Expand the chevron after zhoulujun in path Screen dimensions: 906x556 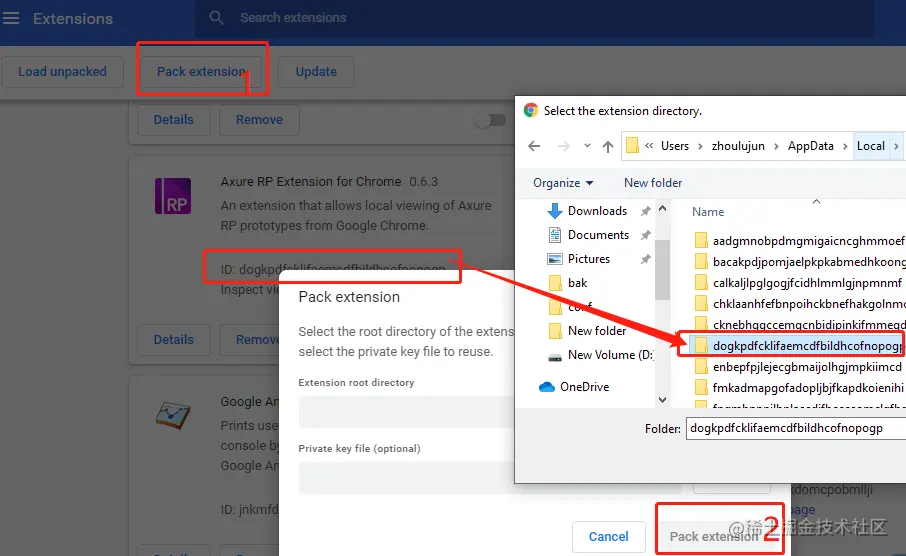point(776,146)
